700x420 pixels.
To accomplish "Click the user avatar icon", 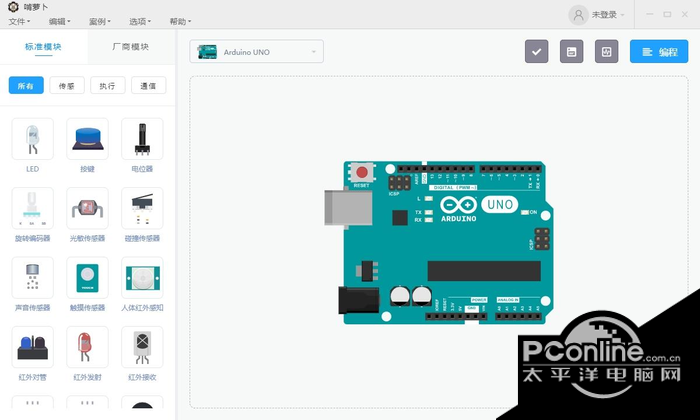I will point(579,15).
